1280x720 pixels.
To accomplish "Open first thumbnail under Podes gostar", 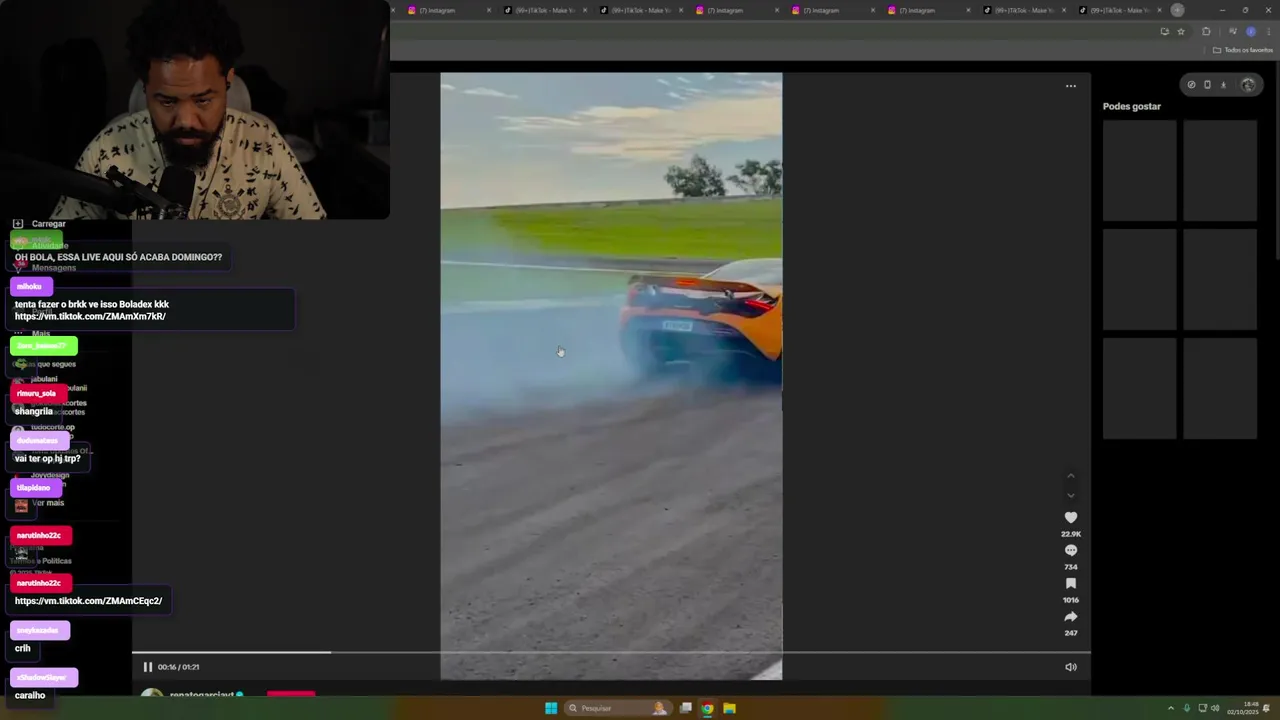I will pyautogui.click(x=1140, y=170).
